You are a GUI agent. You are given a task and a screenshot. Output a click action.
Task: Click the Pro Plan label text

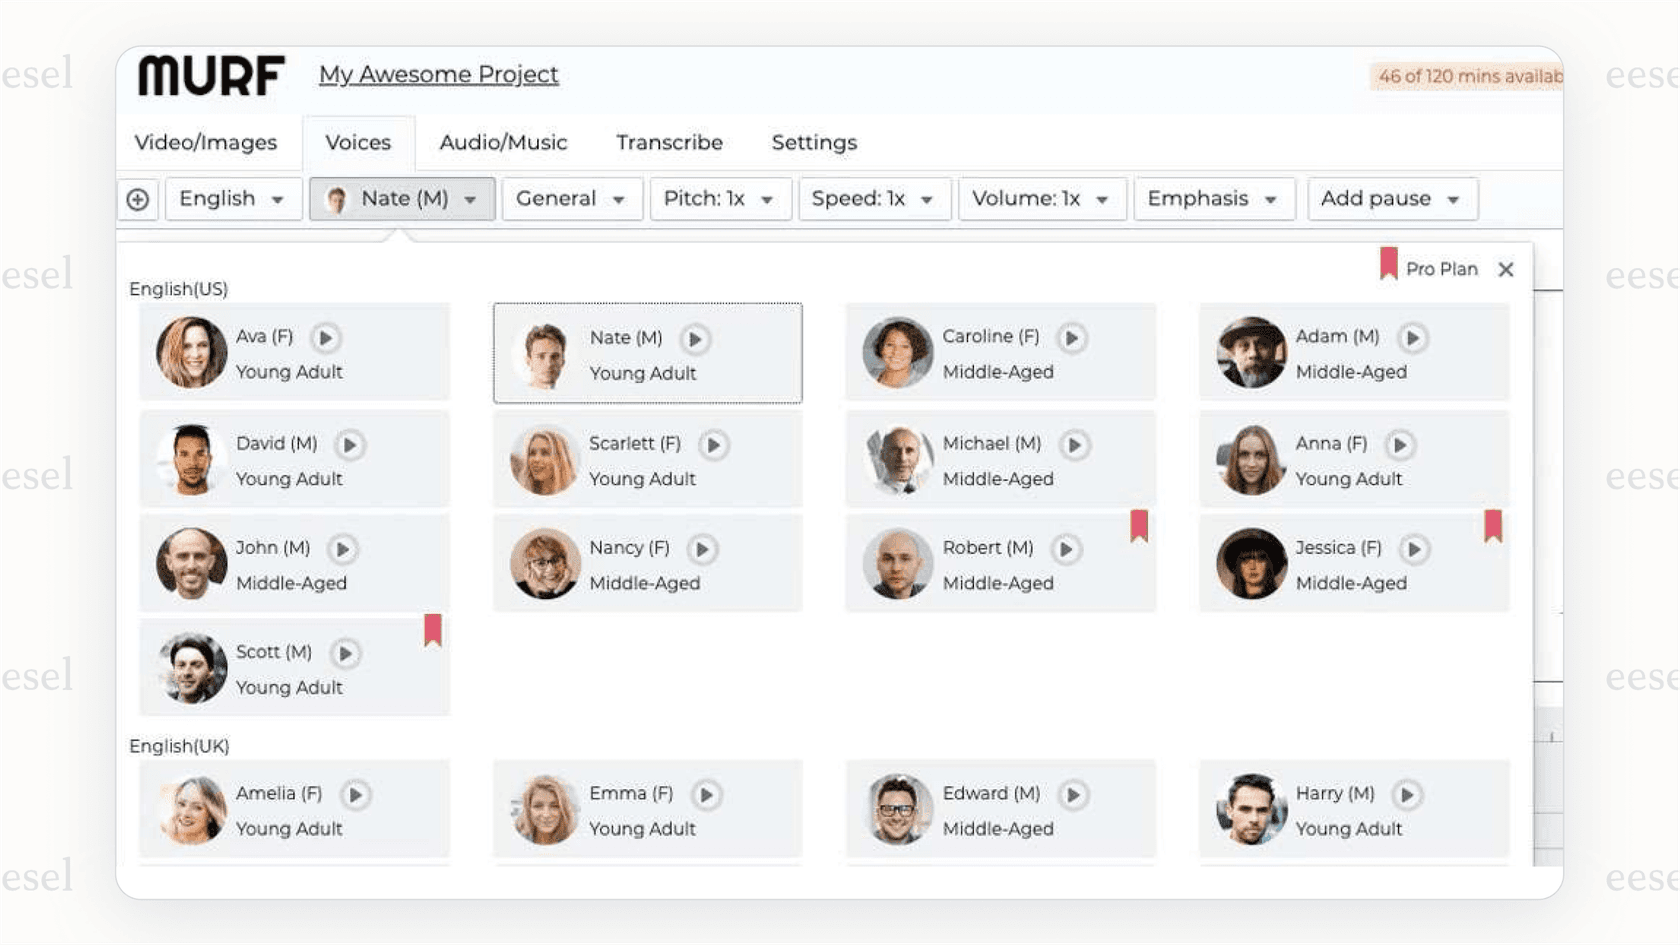click(1441, 269)
